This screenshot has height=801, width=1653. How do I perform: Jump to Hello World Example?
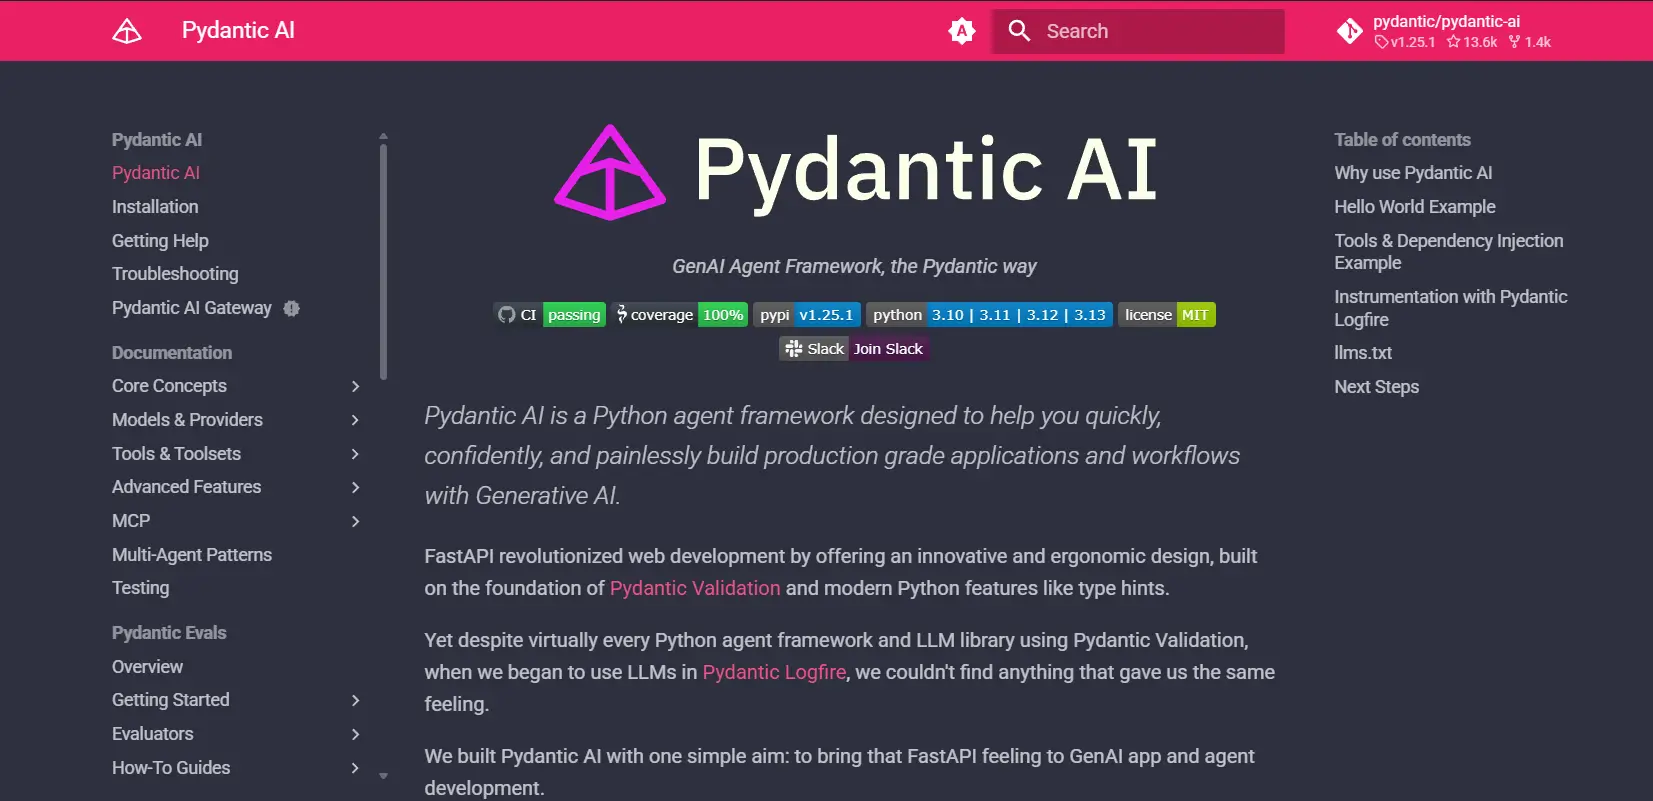(x=1415, y=207)
